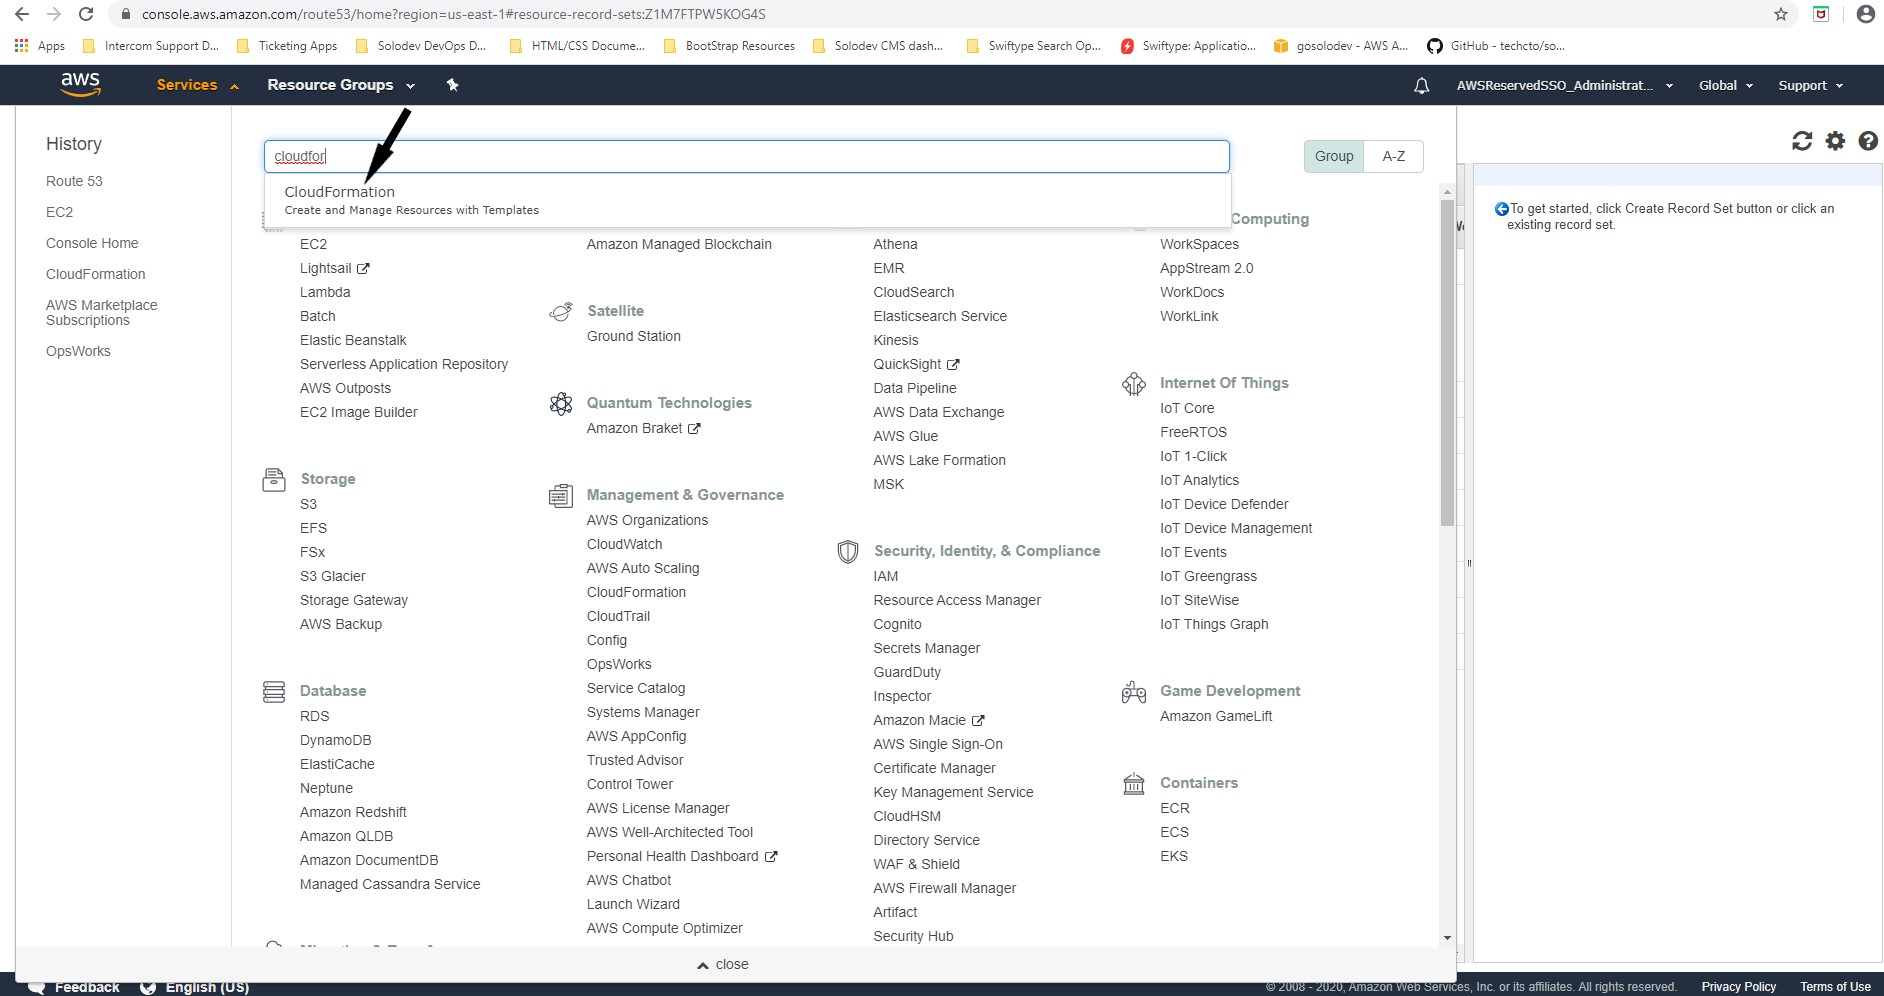Open AWS Marketplace Subscriptions from History
This screenshot has width=1884, height=996.
click(101, 313)
